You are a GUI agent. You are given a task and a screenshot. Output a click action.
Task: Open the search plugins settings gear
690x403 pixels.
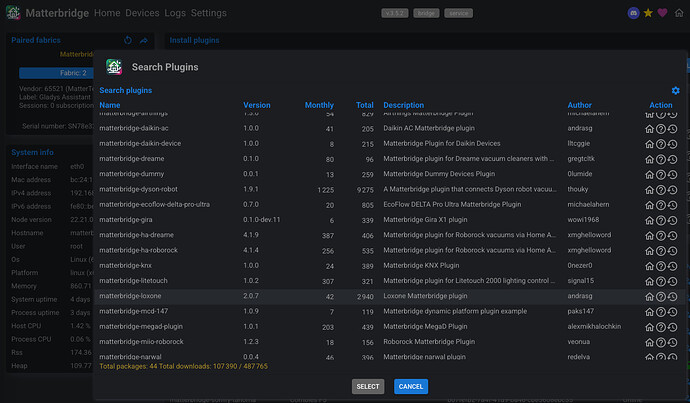click(x=675, y=90)
